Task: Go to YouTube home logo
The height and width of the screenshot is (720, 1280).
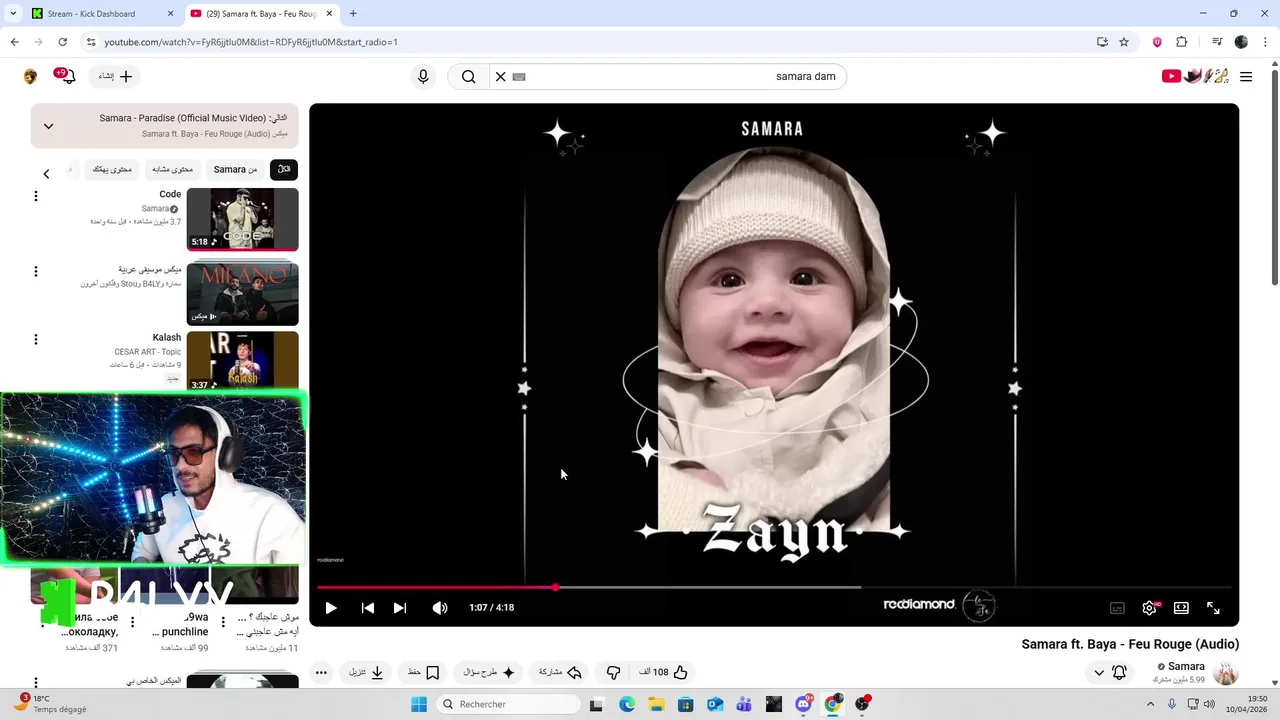Action: click(1194, 77)
